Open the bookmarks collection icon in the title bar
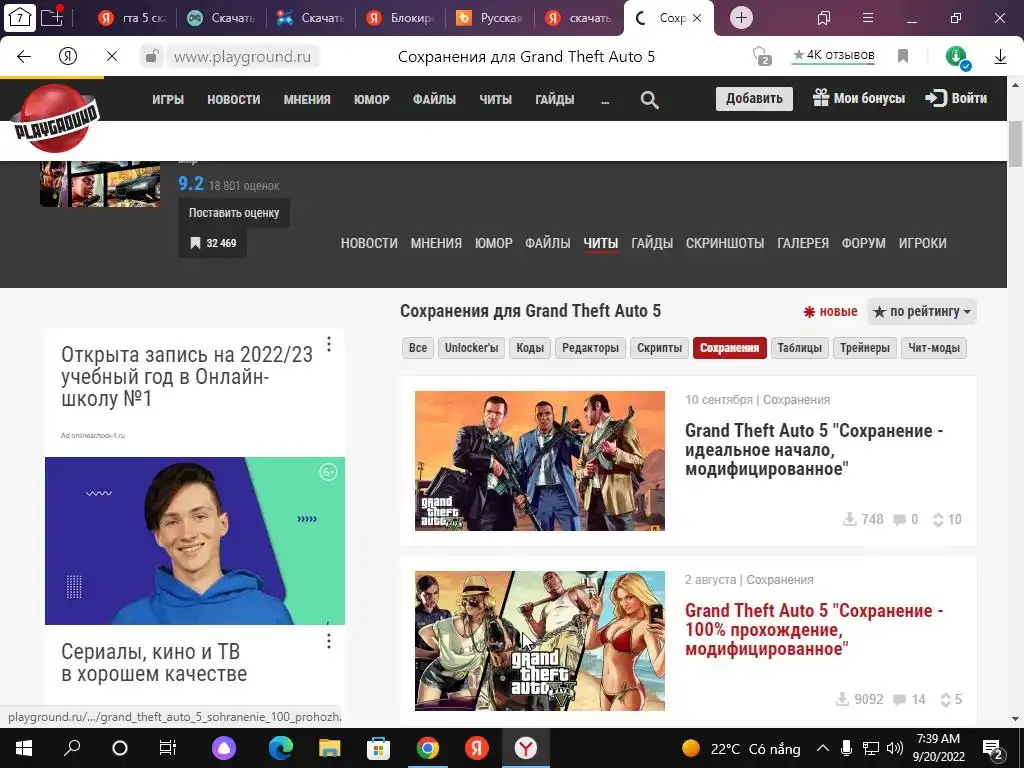Image resolution: width=1024 pixels, height=768 pixels. pos(824,18)
